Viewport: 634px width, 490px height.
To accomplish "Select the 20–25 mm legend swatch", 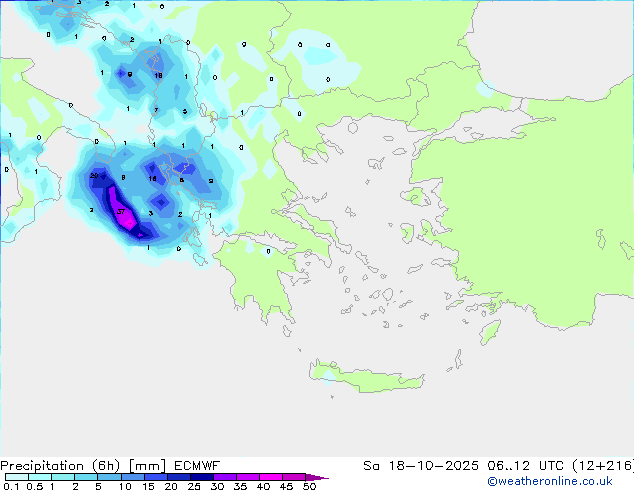I will point(178,477).
